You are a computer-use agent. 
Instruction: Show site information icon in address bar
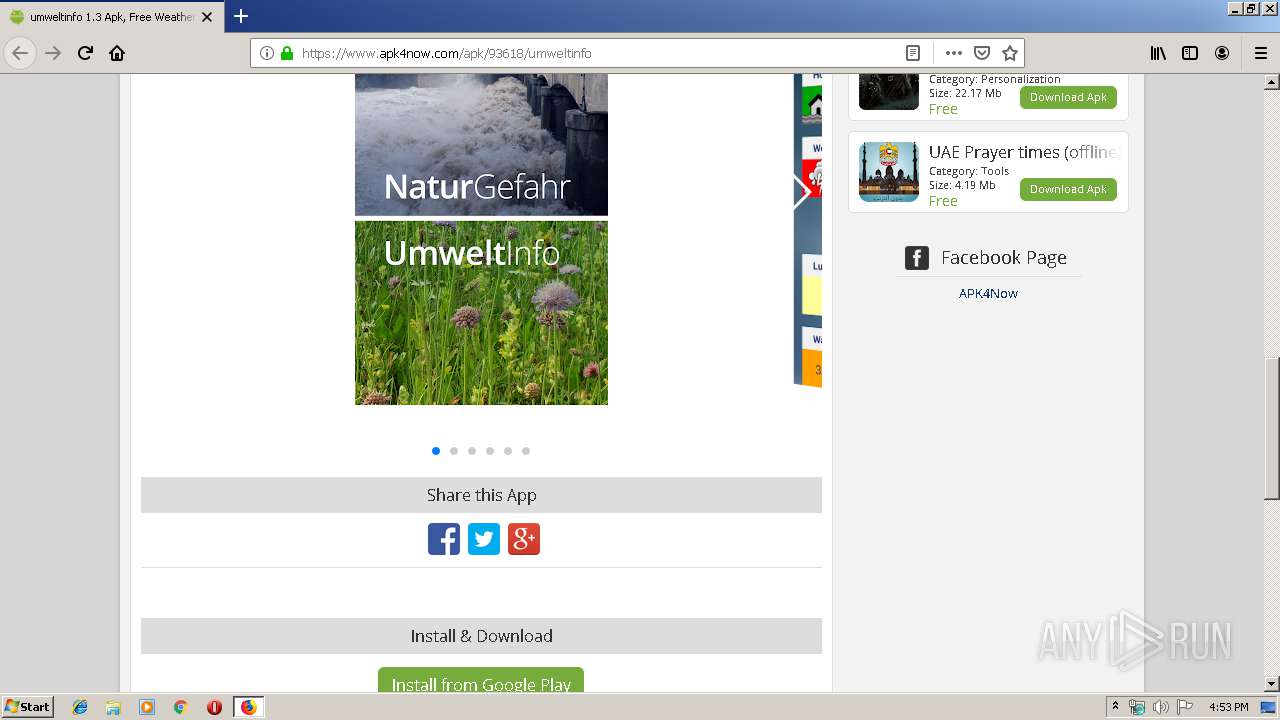[267, 53]
